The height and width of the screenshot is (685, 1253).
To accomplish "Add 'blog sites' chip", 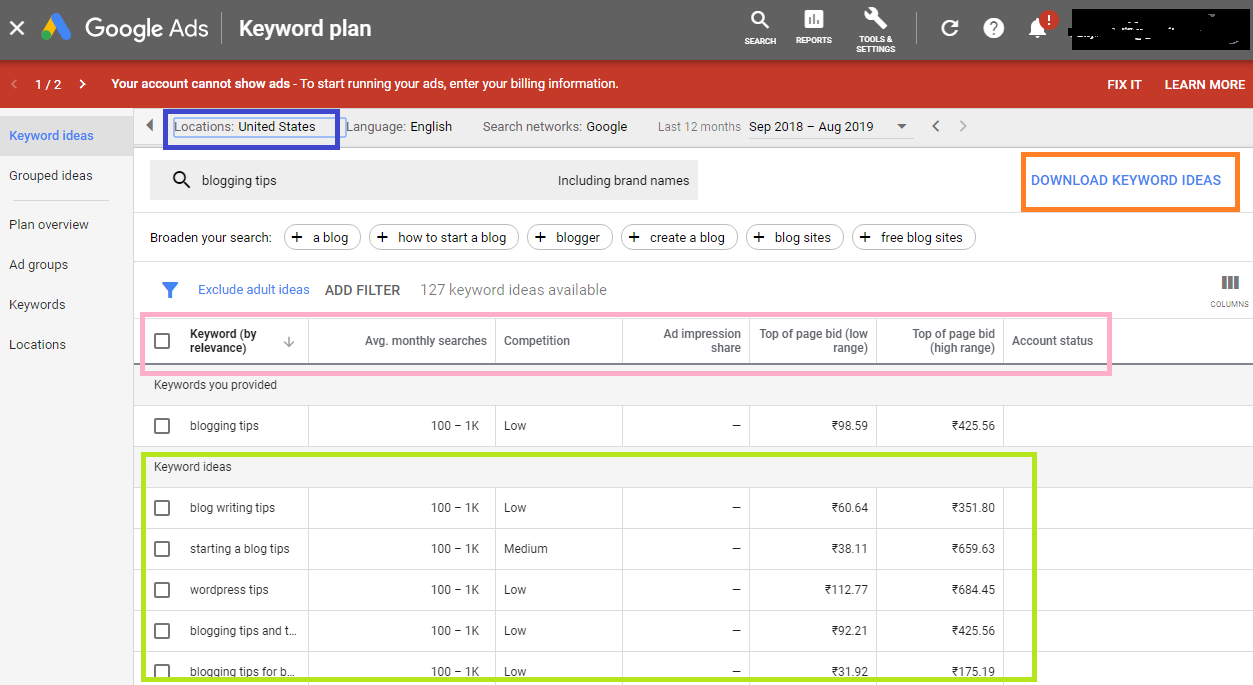I will click(795, 237).
